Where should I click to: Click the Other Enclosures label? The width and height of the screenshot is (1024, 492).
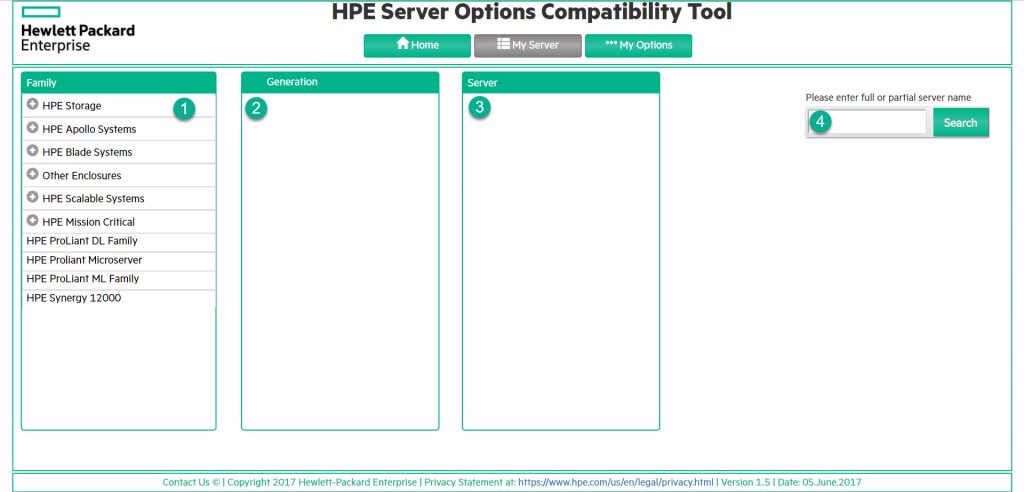point(82,176)
